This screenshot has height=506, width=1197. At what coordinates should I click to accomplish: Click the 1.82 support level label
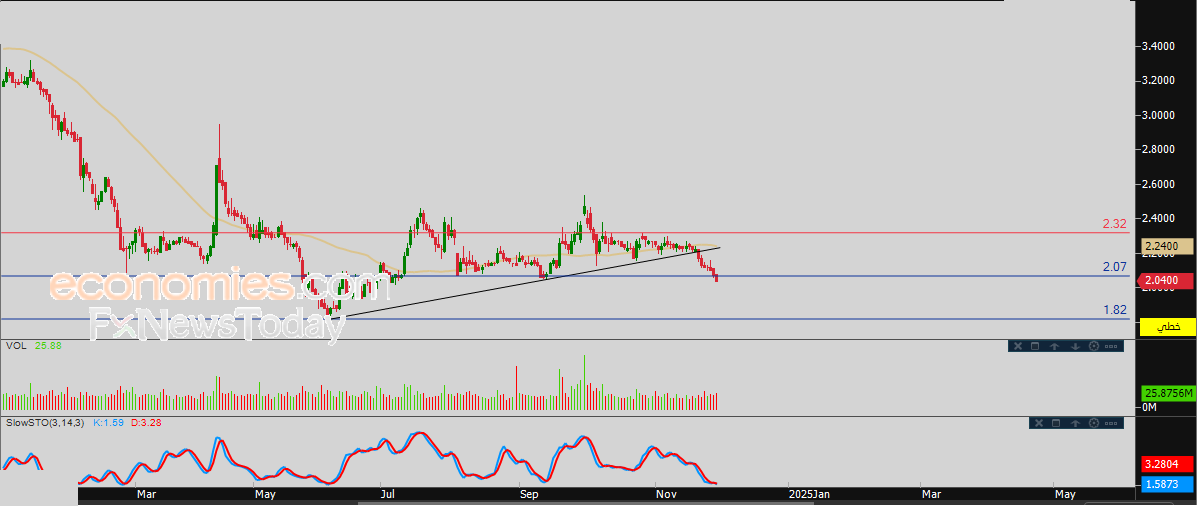(x=1115, y=309)
